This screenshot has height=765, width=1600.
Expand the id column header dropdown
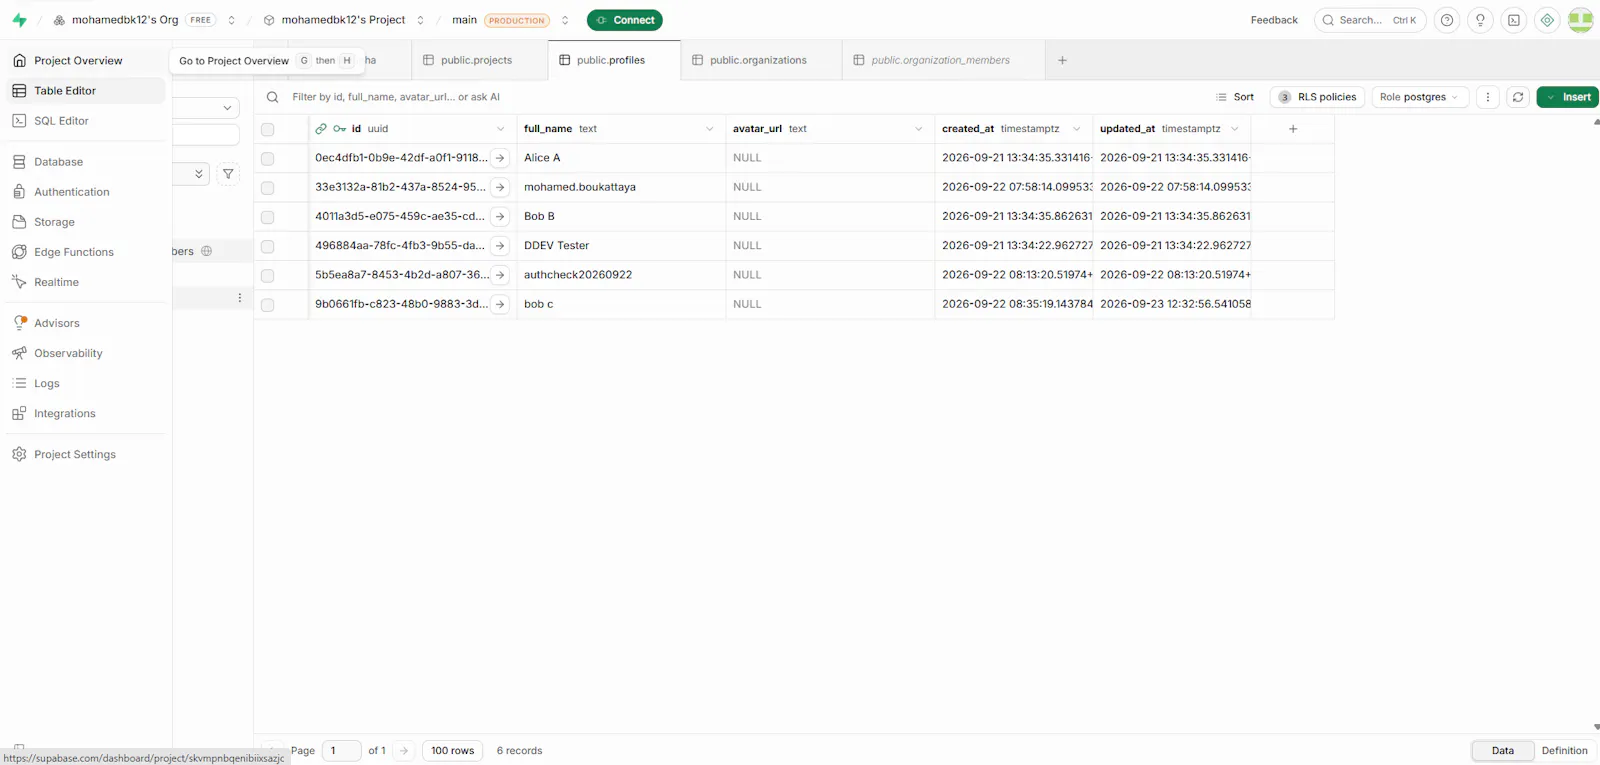pos(501,129)
